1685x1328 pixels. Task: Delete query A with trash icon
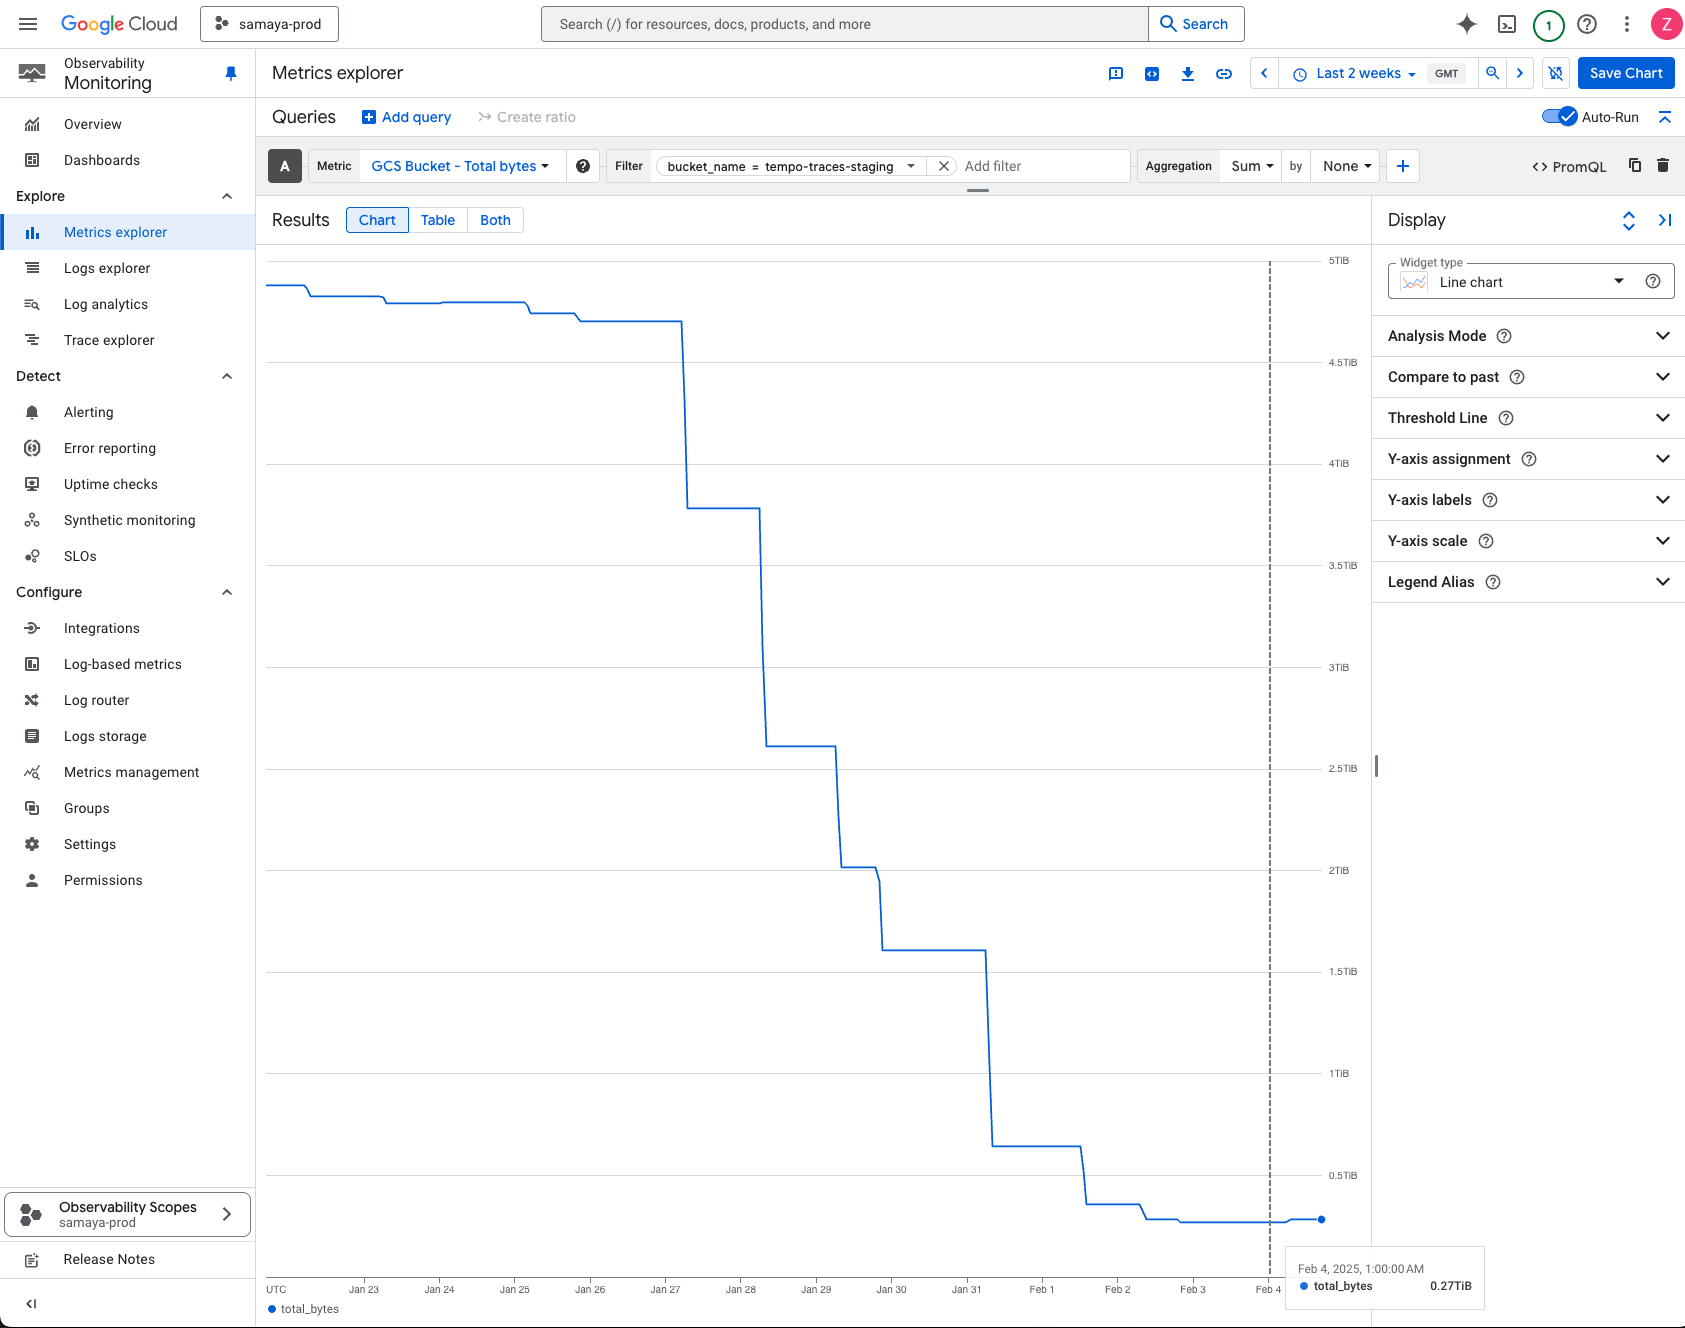click(1663, 165)
